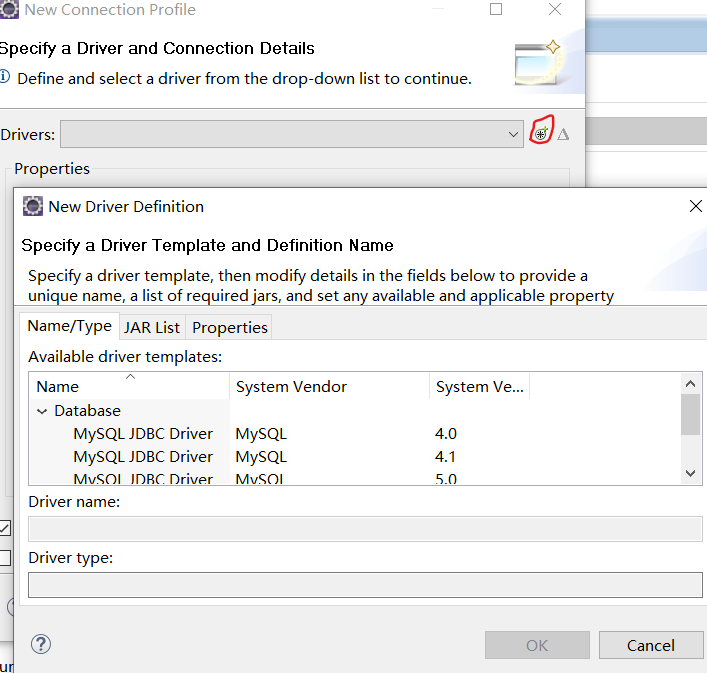Click the scroll-down arrow in templates list

tap(690, 473)
